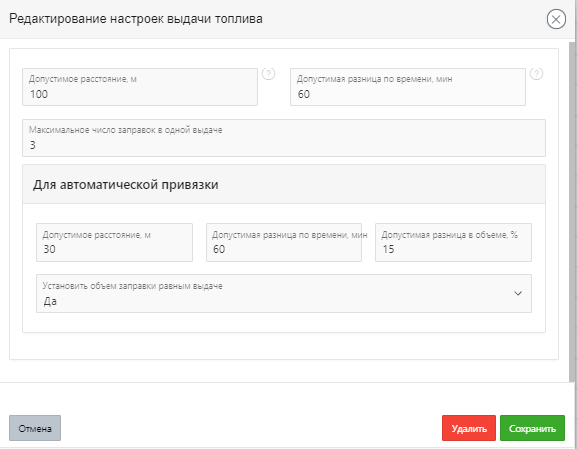Edit auto-binding distance field showing 30
The height and width of the screenshot is (449, 577).
click(114, 243)
